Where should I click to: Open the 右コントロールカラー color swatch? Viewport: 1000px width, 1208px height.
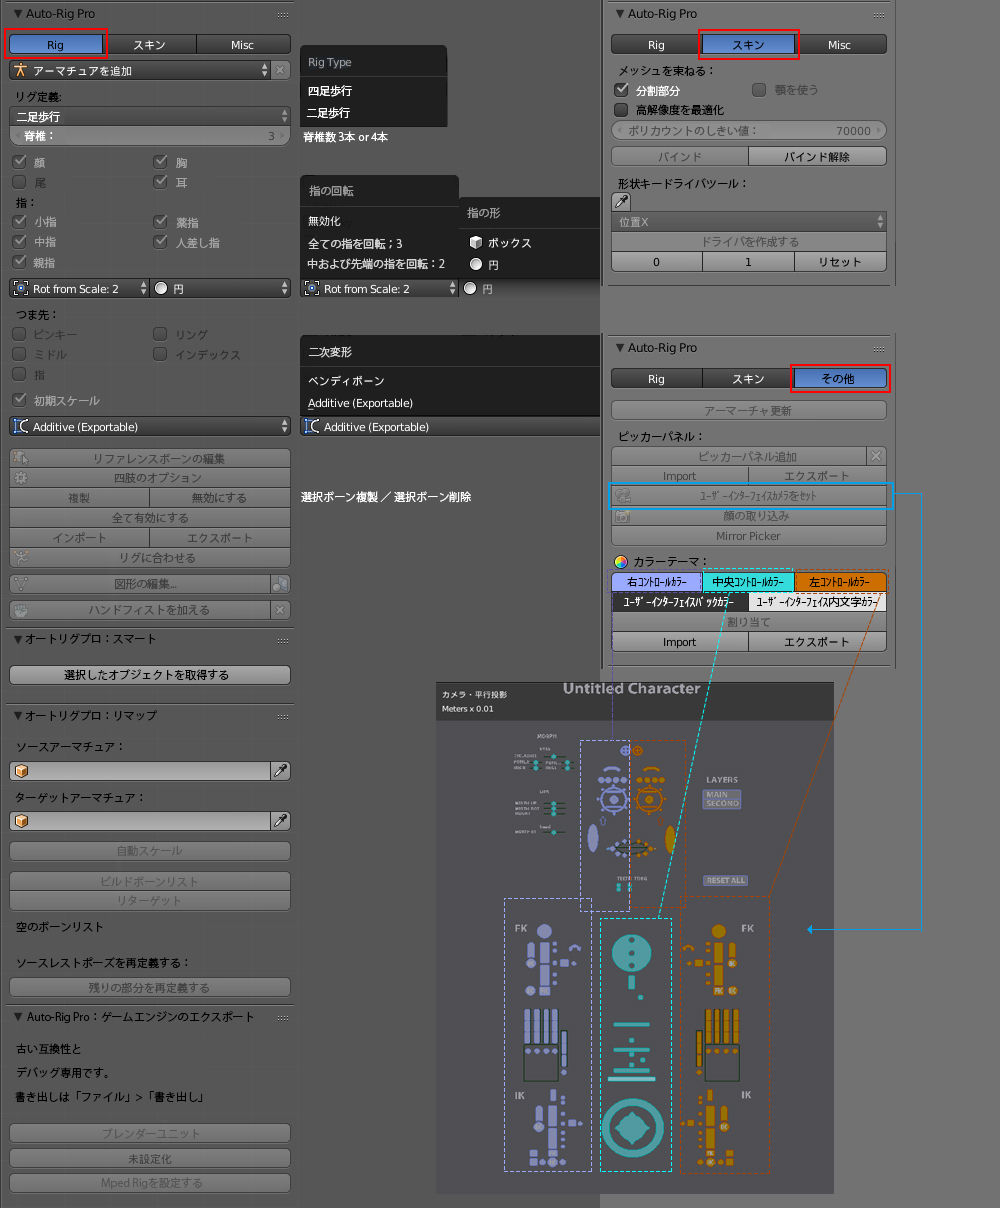(657, 582)
